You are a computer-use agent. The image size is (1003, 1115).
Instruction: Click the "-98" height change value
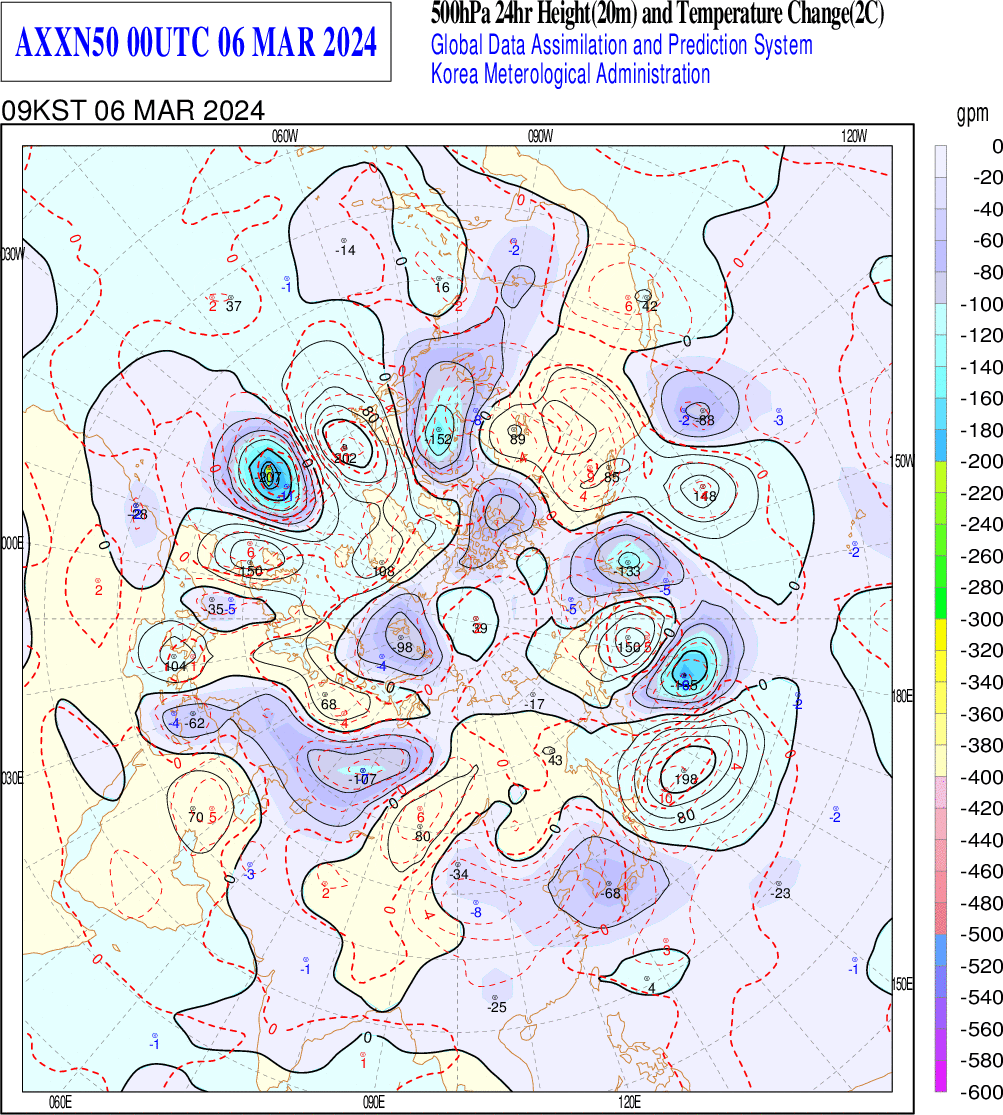[402, 648]
